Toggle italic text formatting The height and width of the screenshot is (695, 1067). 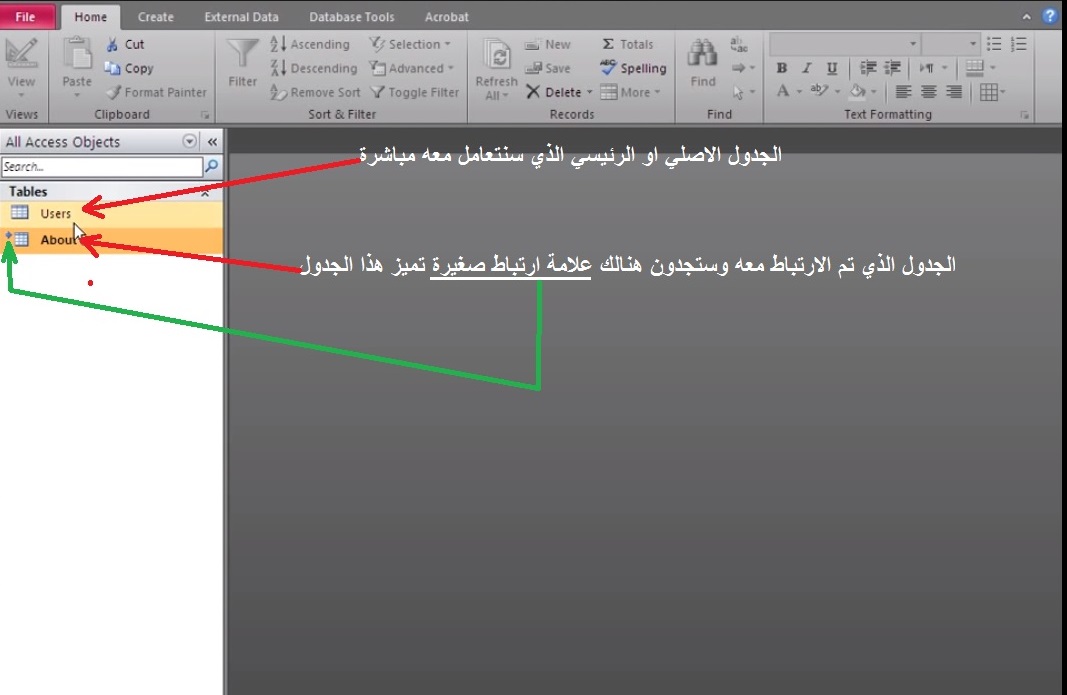[807, 67]
